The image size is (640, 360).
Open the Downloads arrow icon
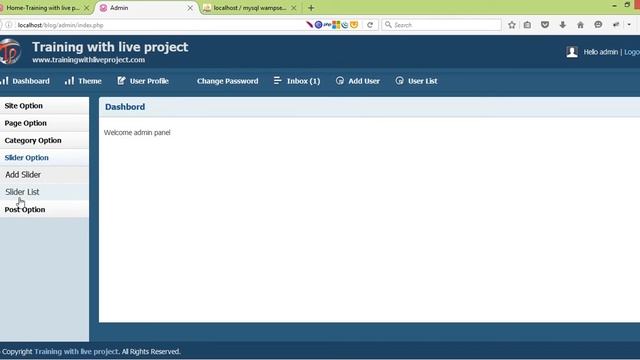[562, 25]
